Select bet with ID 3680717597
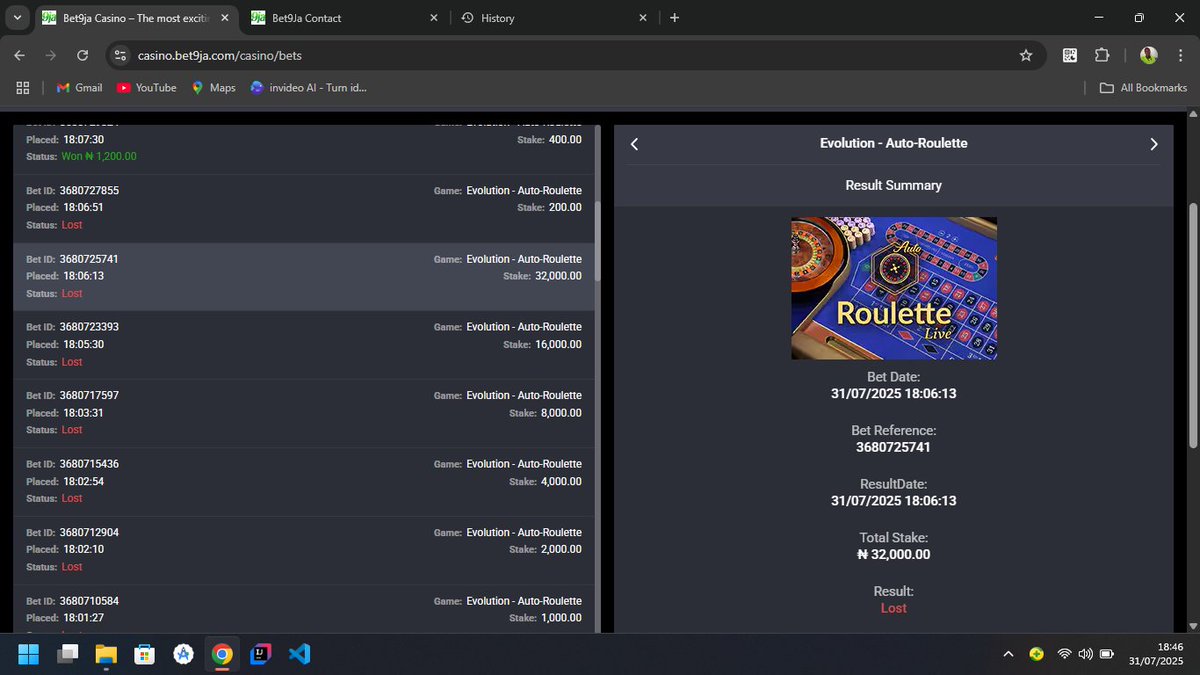The height and width of the screenshot is (675, 1200). pyautogui.click(x=304, y=413)
